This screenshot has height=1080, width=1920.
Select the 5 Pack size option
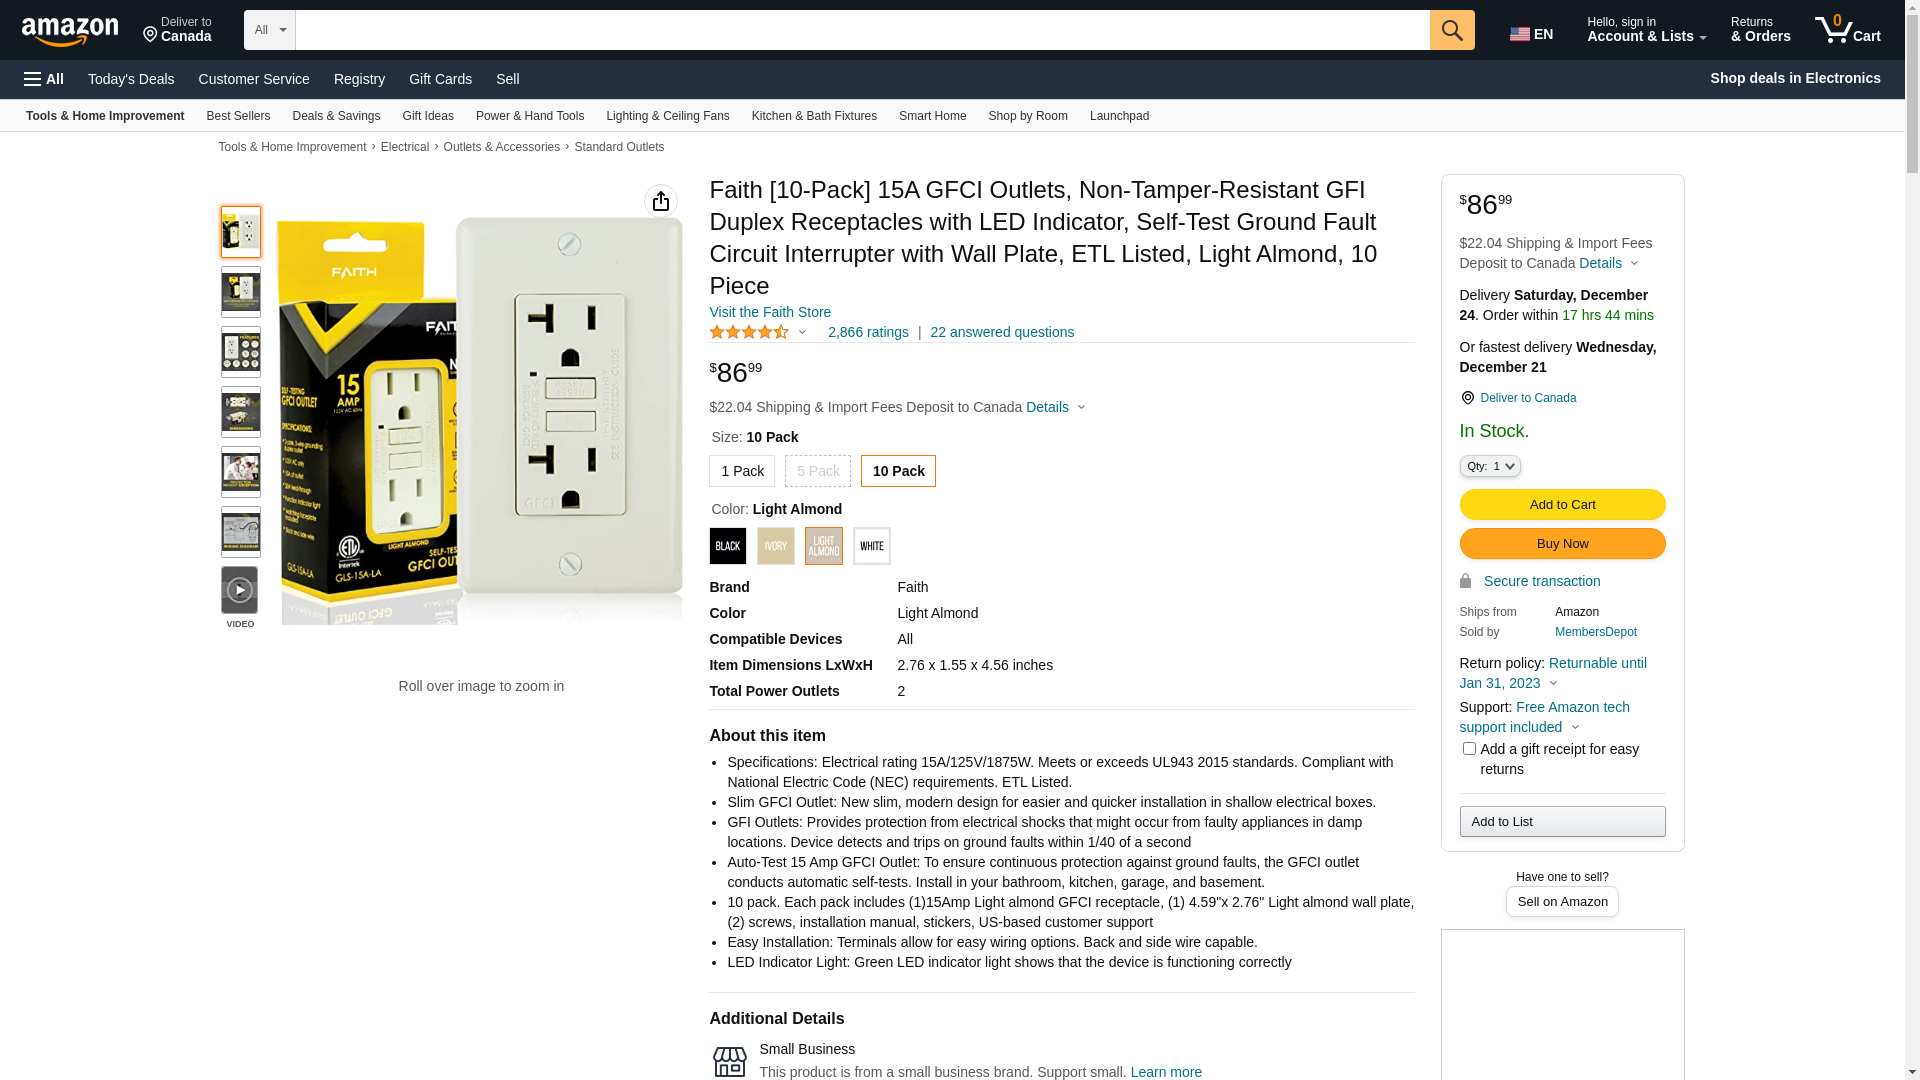(818, 471)
